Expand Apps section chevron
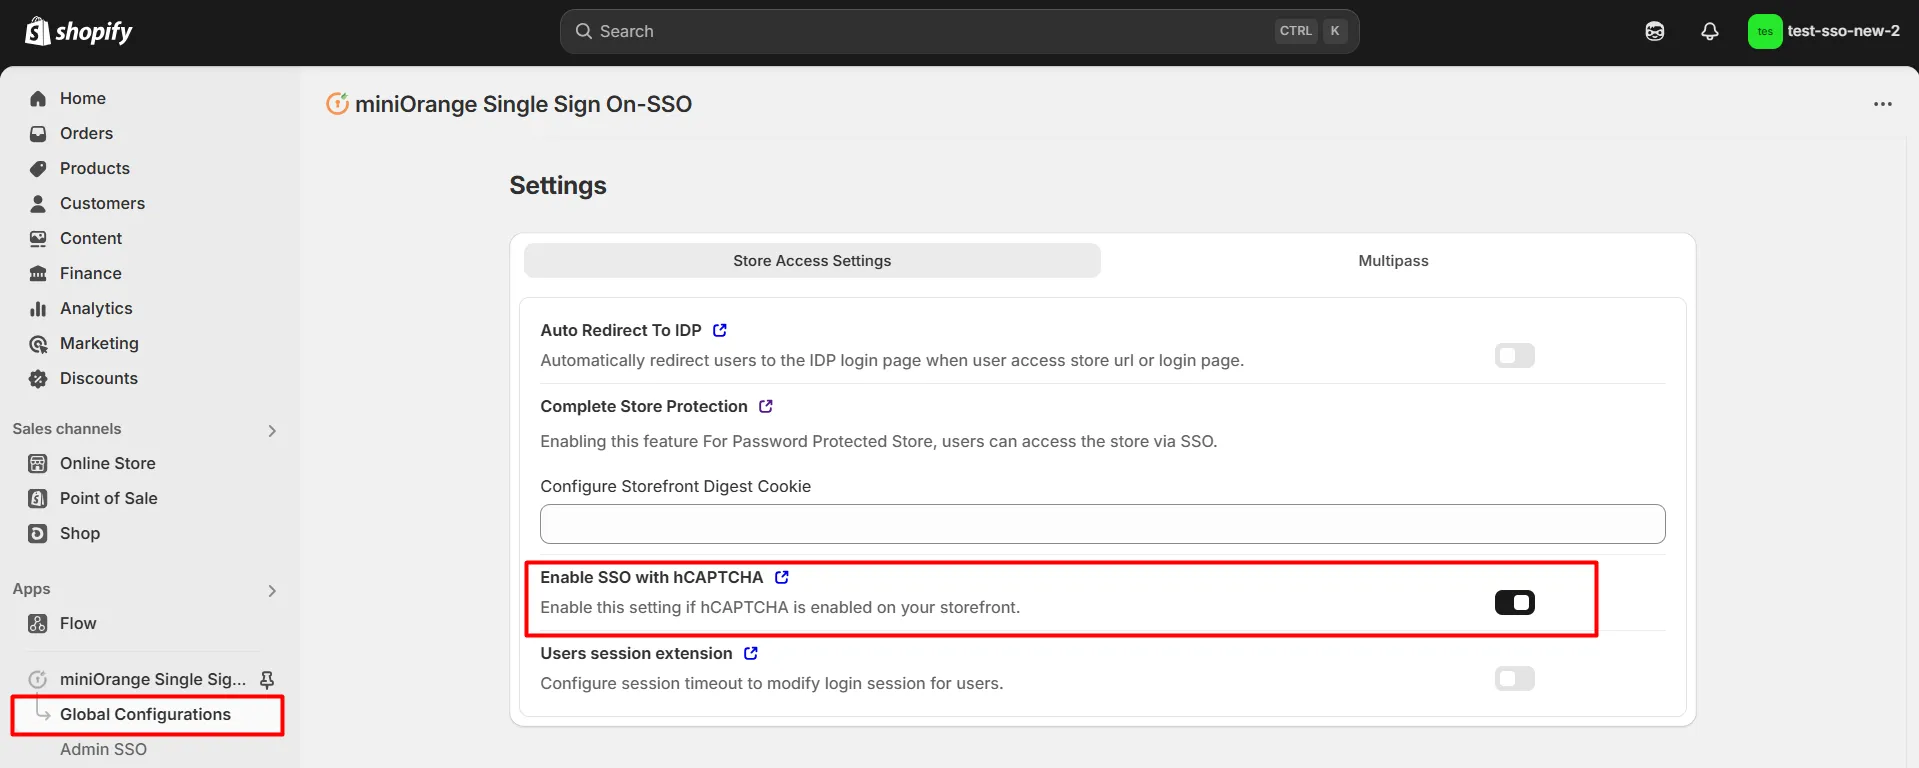 click(272, 590)
